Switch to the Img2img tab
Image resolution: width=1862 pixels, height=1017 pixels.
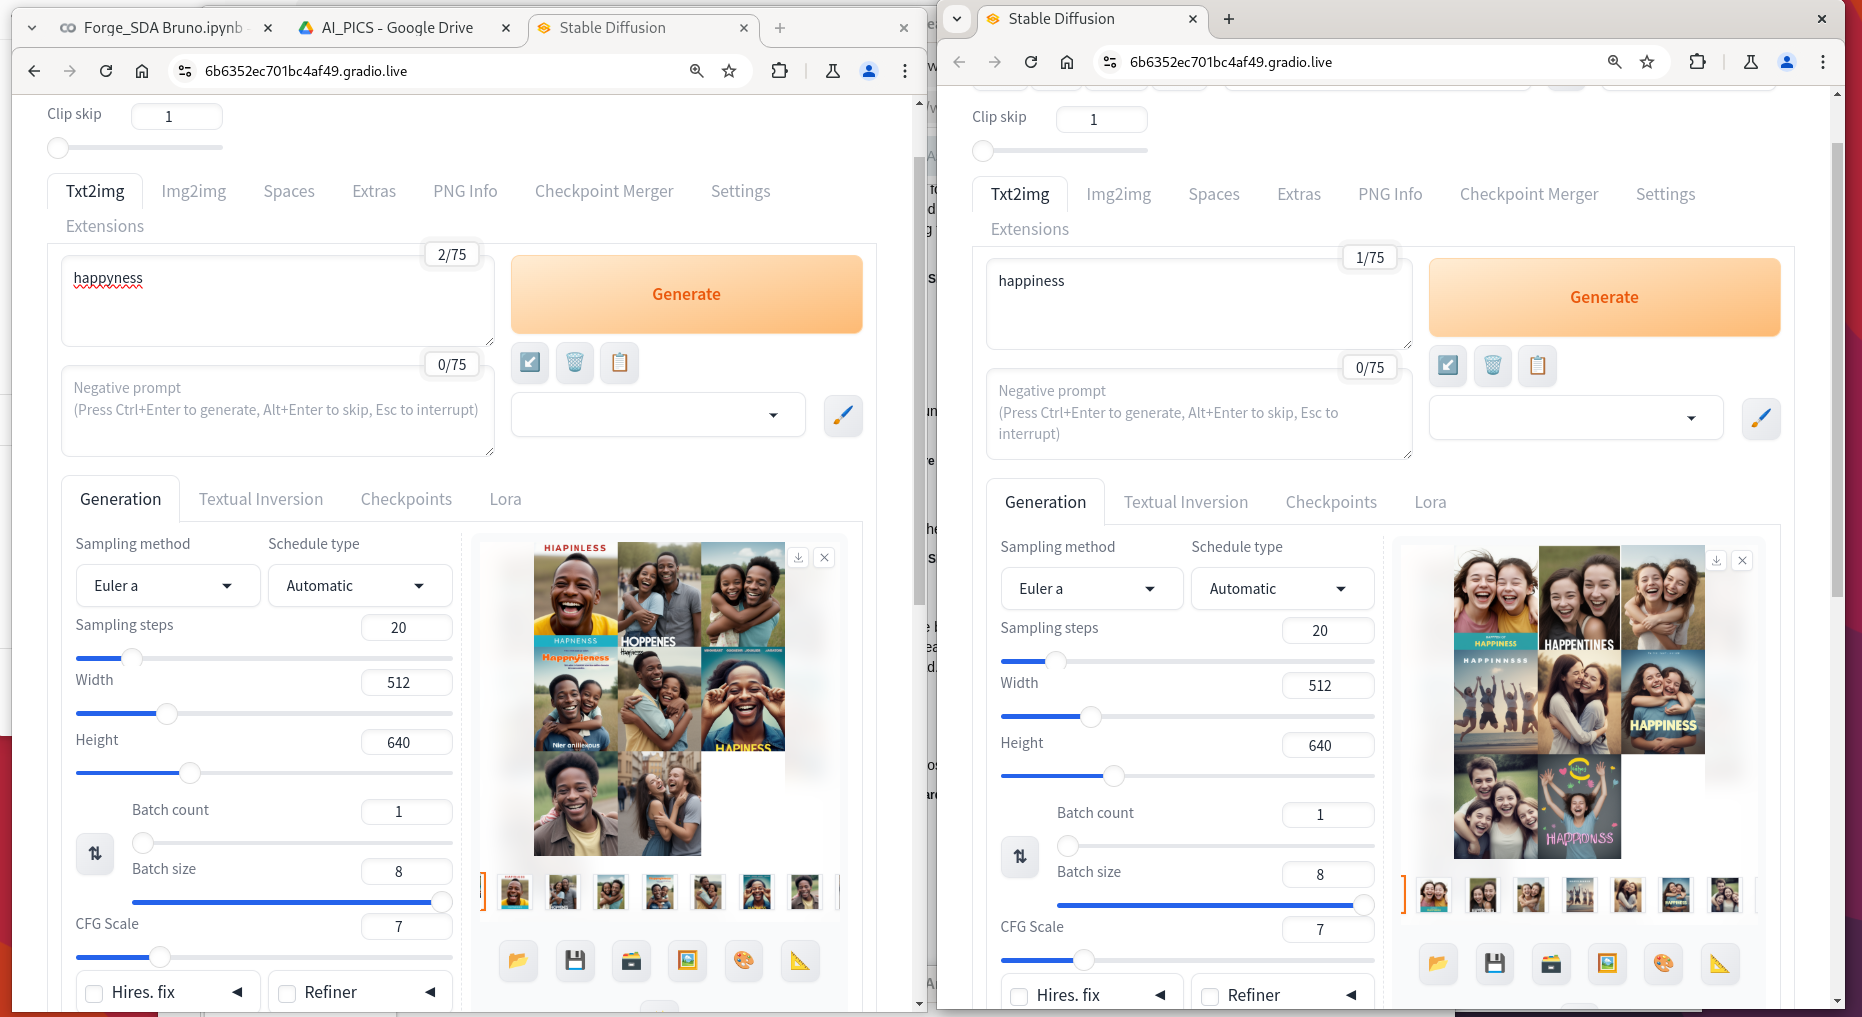coord(194,191)
